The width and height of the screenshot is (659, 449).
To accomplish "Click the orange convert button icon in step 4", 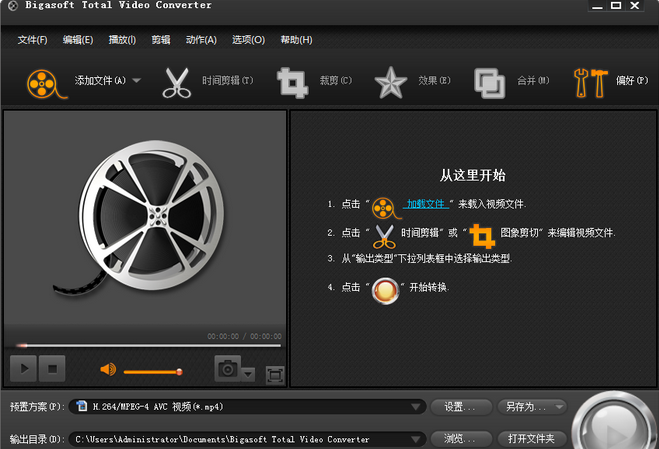I will coord(385,291).
